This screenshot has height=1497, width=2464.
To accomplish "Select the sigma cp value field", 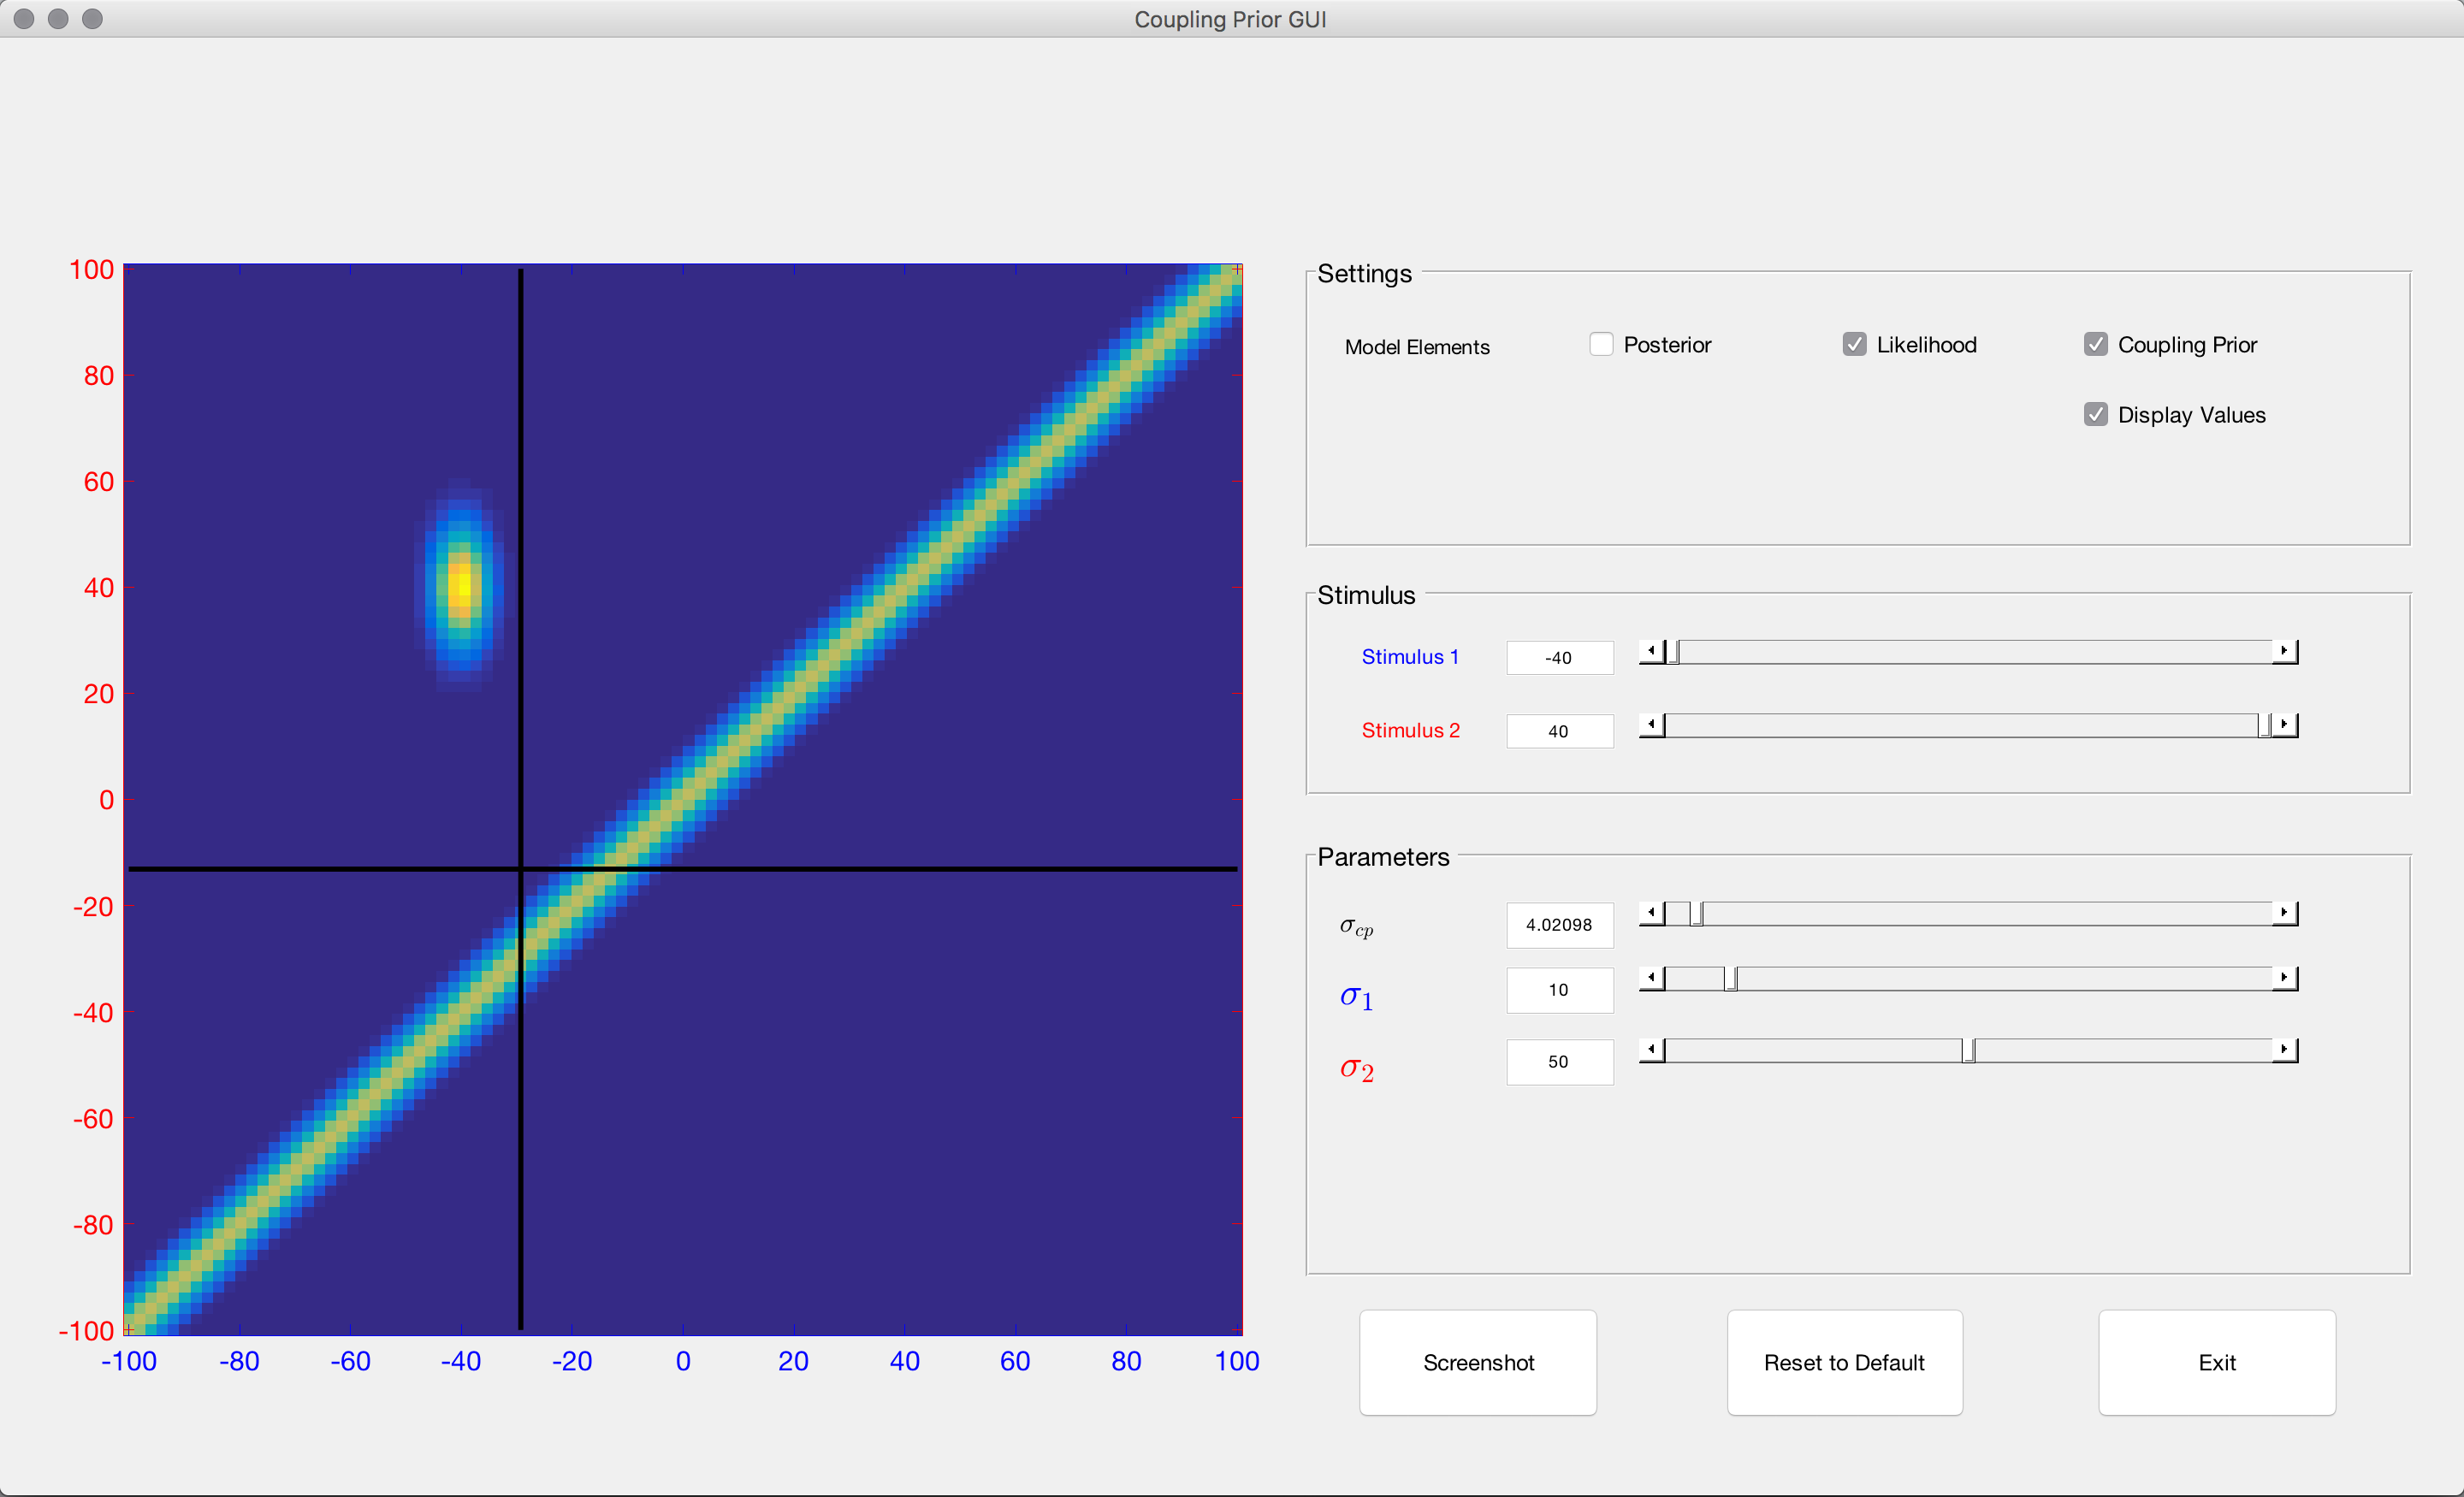I will (x=1560, y=925).
